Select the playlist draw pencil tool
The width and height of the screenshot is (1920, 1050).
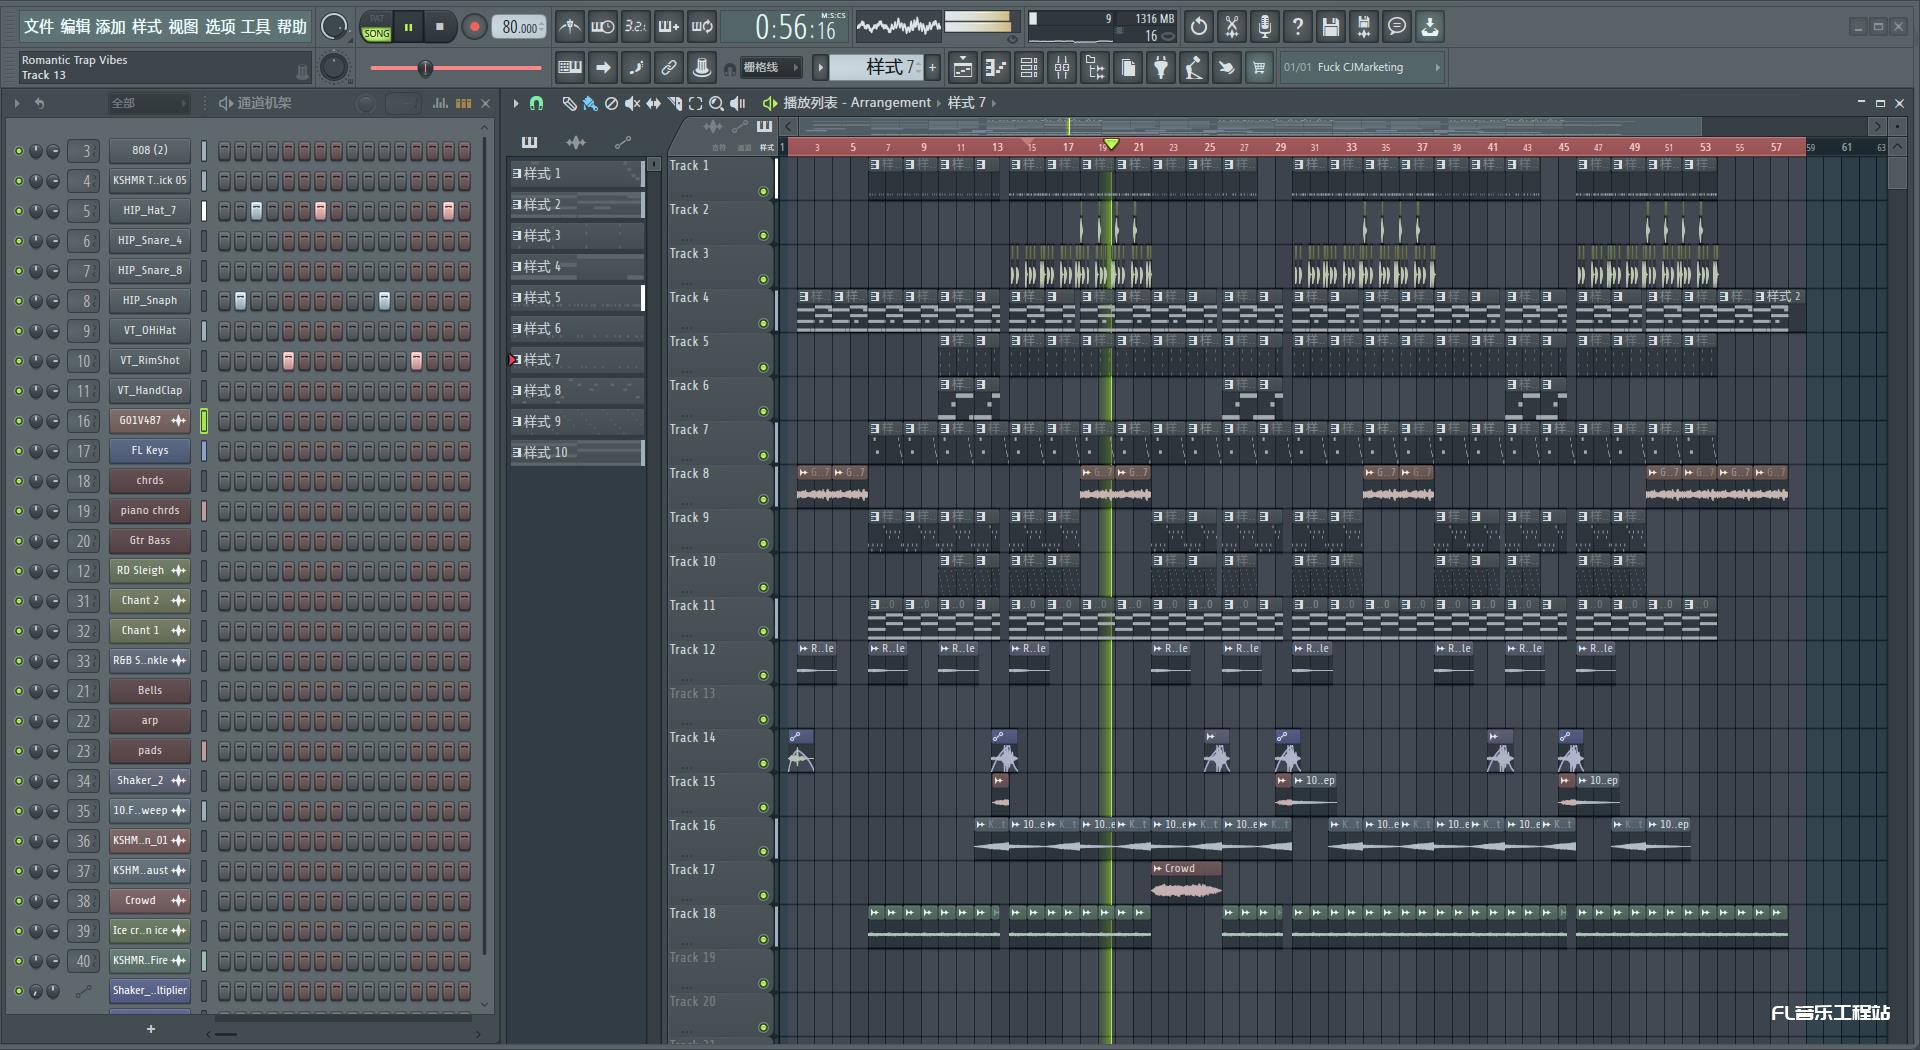click(x=569, y=103)
